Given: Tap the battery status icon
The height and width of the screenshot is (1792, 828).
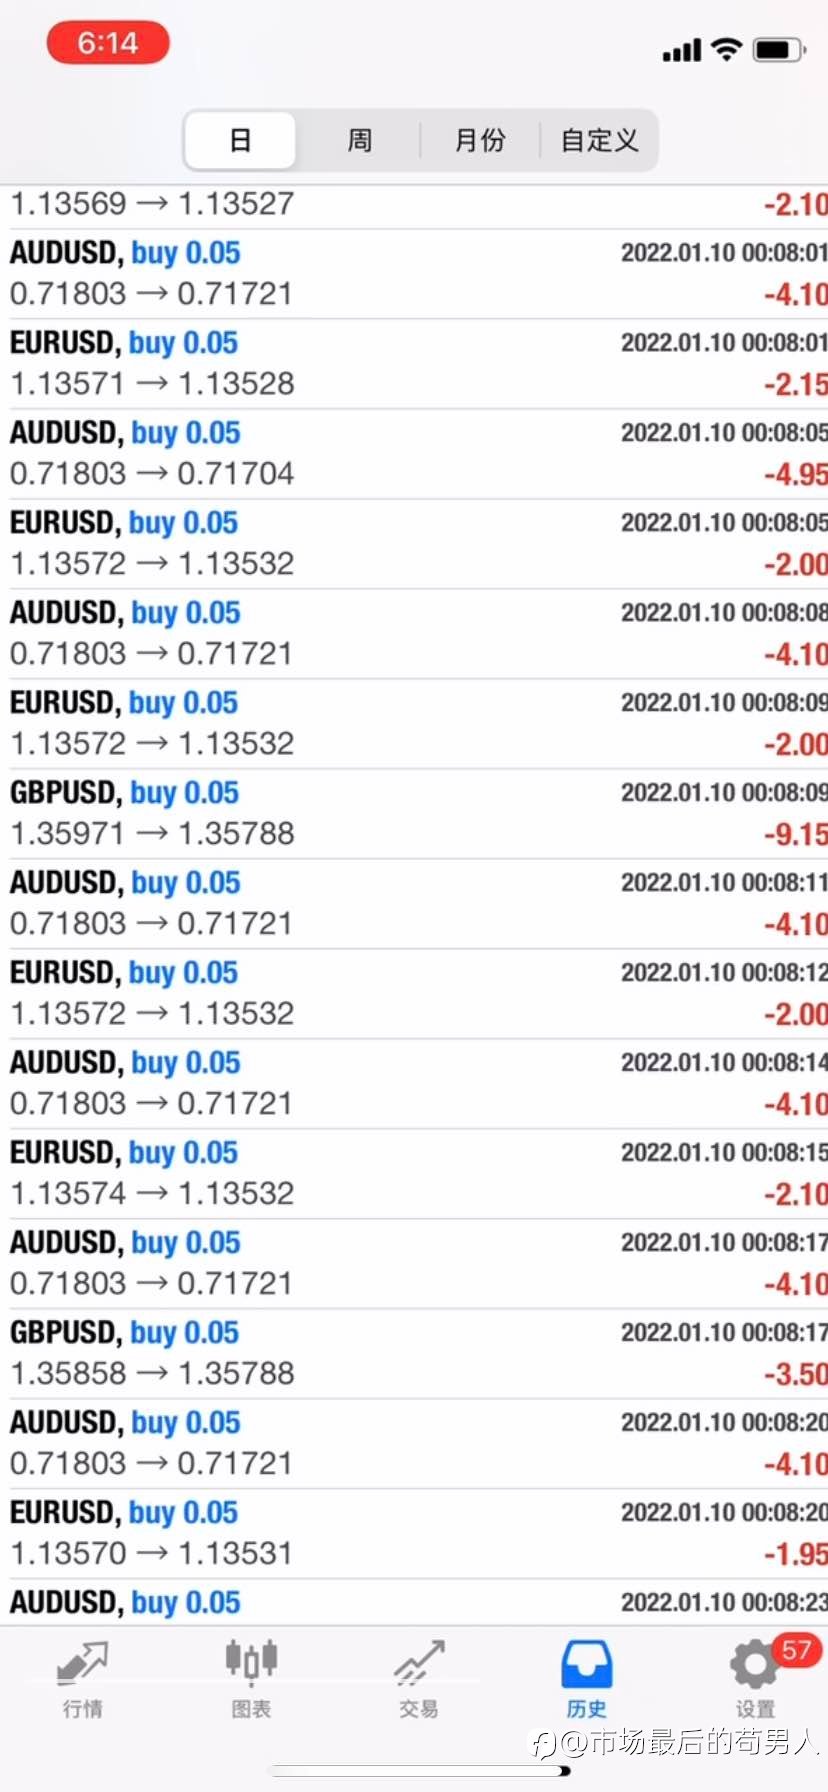Looking at the screenshot, I should click(x=778, y=49).
